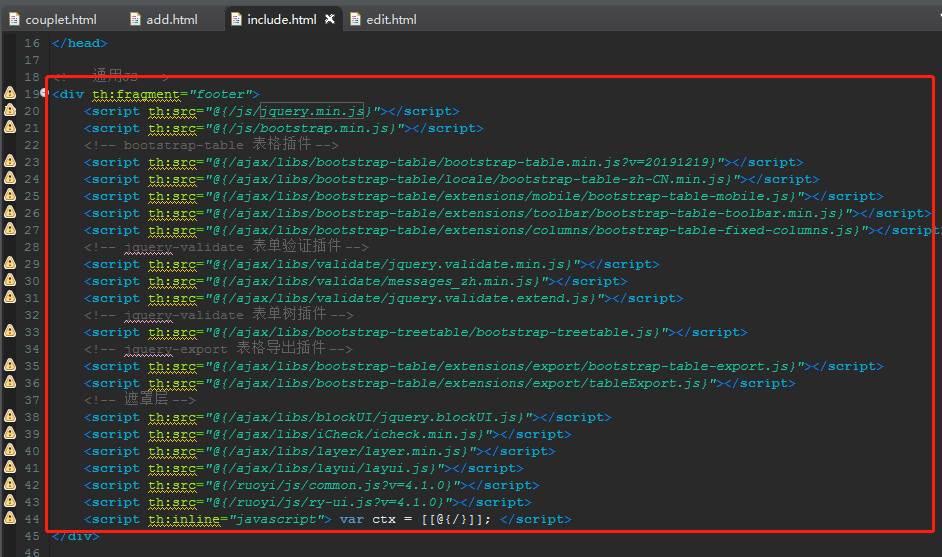Screen dimensions: 942x557
Task: Click the warning marker on line 21
Action: pos(10,126)
